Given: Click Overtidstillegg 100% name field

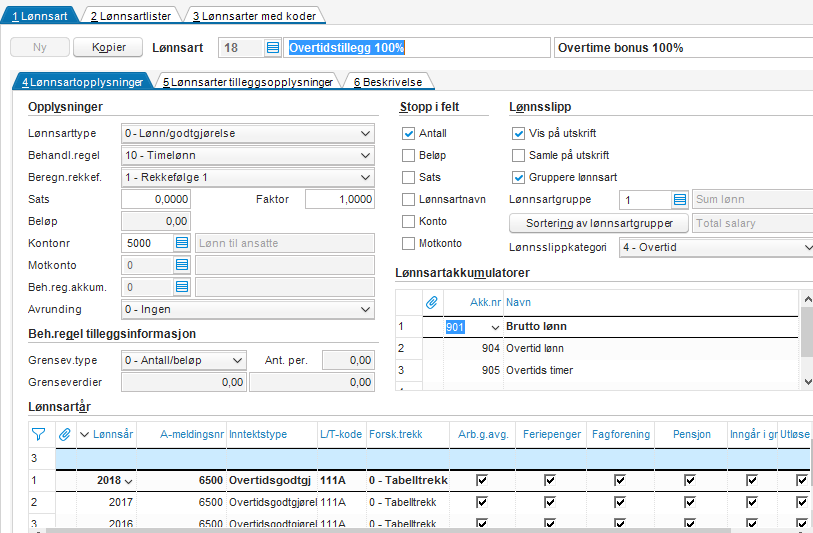Looking at the screenshot, I should [416, 48].
